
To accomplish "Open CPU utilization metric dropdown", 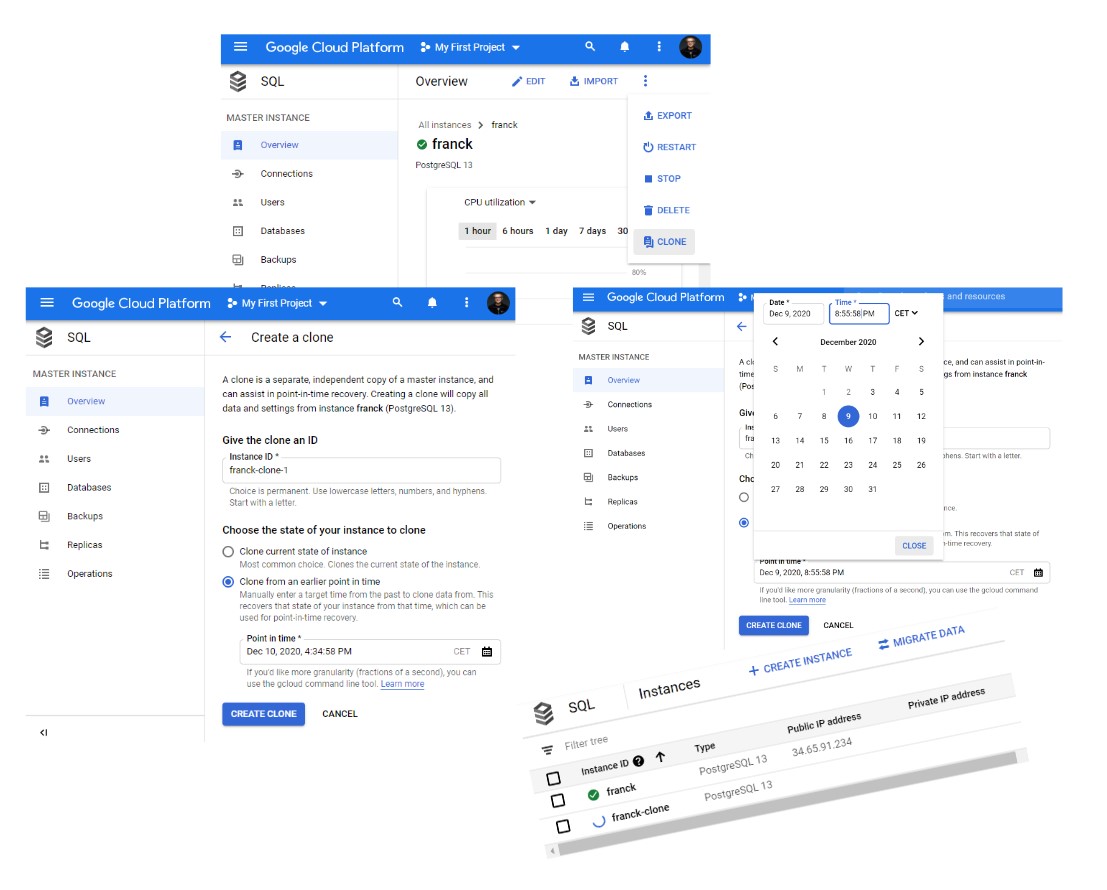I will click(x=500, y=202).
